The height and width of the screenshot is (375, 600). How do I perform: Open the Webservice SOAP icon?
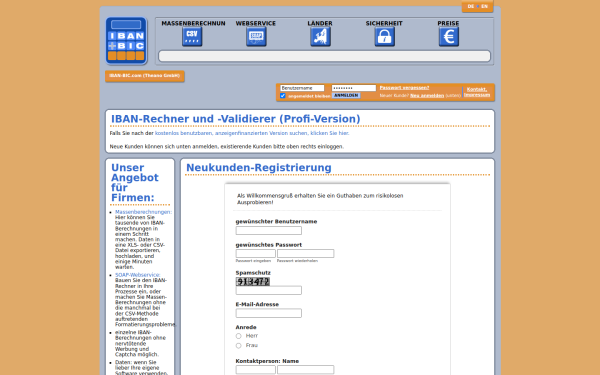point(256,37)
